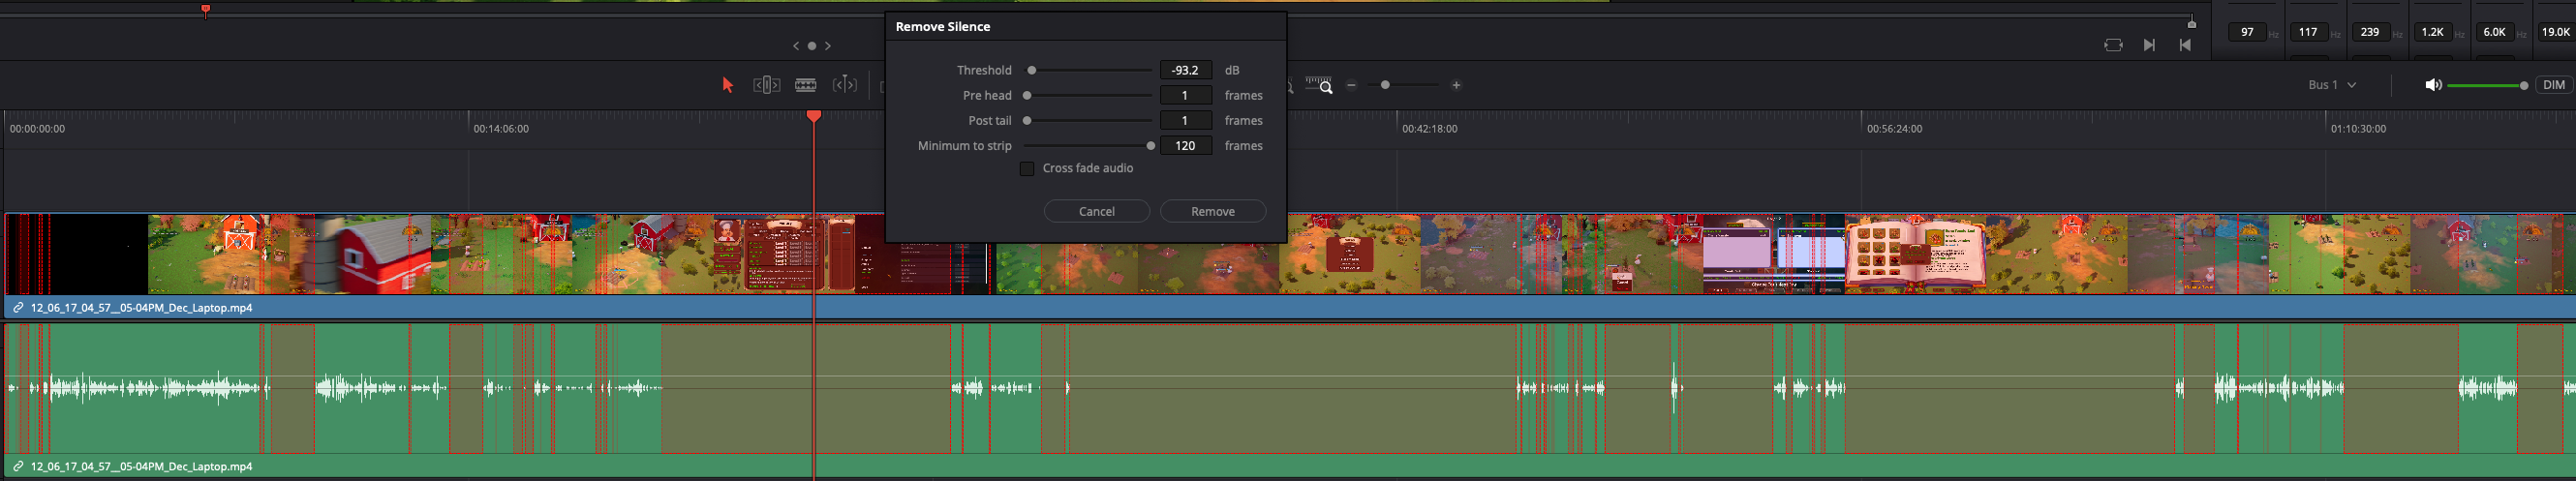Toggle the DIM monitoring button
2576x481 pixels.
click(x=2553, y=85)
